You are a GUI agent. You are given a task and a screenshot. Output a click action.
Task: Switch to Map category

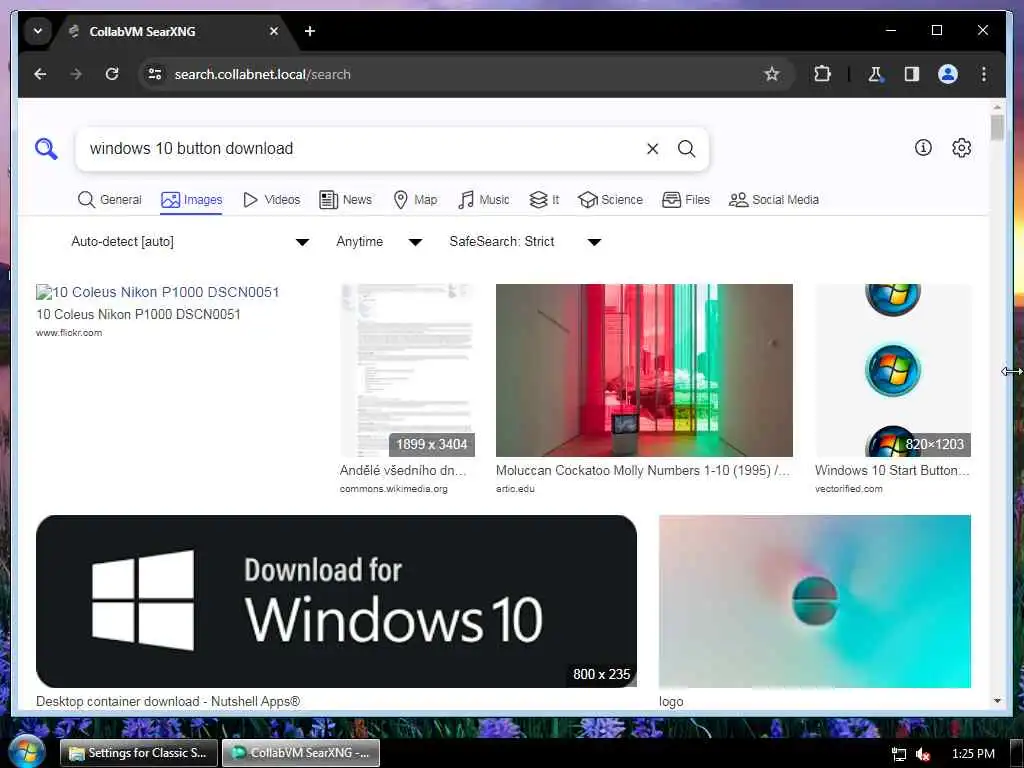coord(415,200)
